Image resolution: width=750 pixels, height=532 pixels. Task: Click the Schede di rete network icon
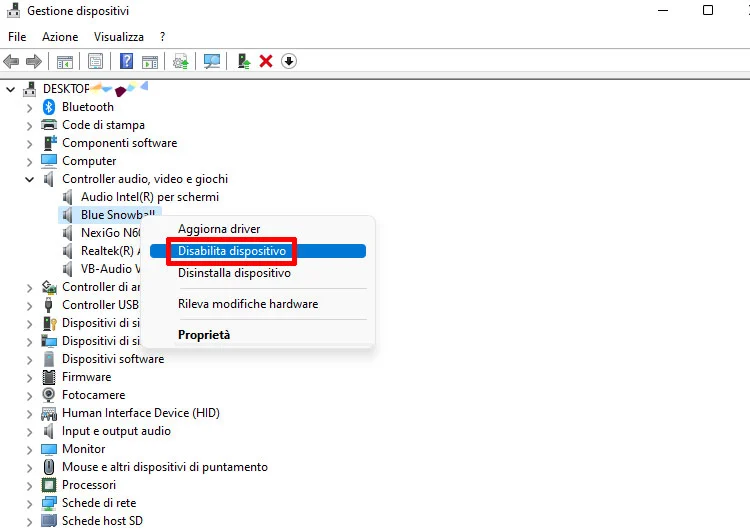[49, 503]
